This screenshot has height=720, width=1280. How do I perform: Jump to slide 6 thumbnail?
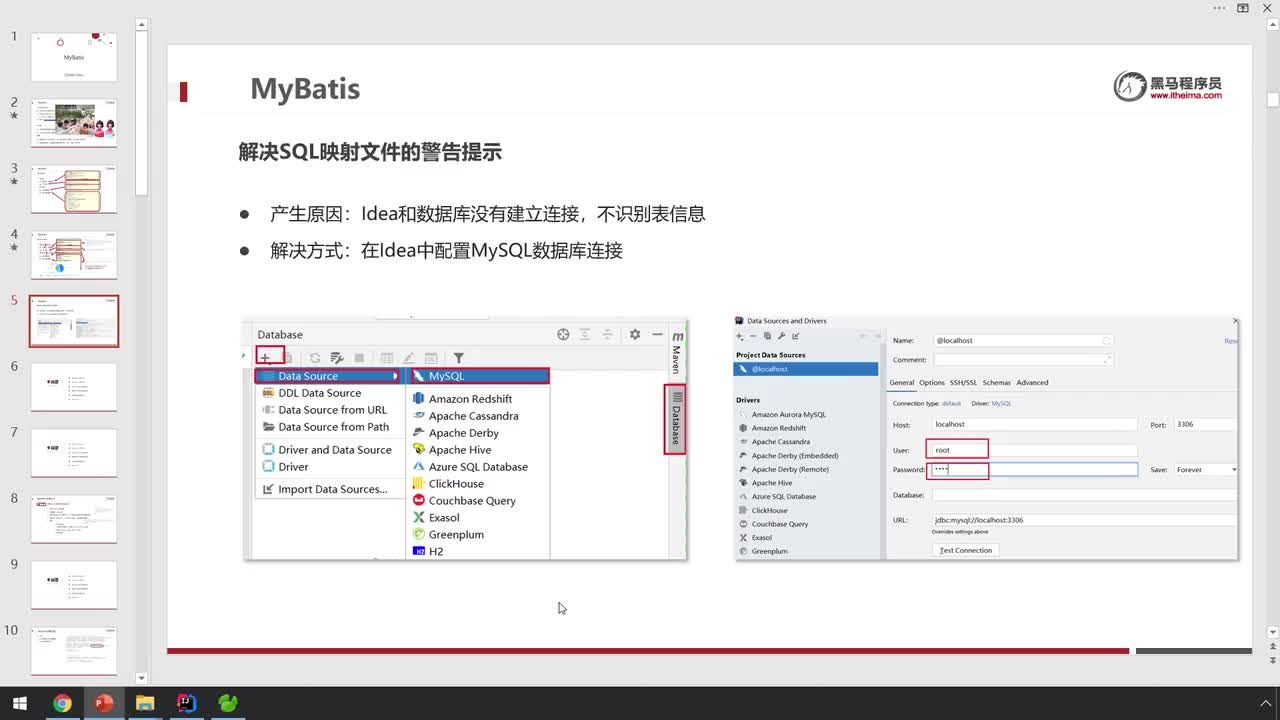click(x=74, y=387)
